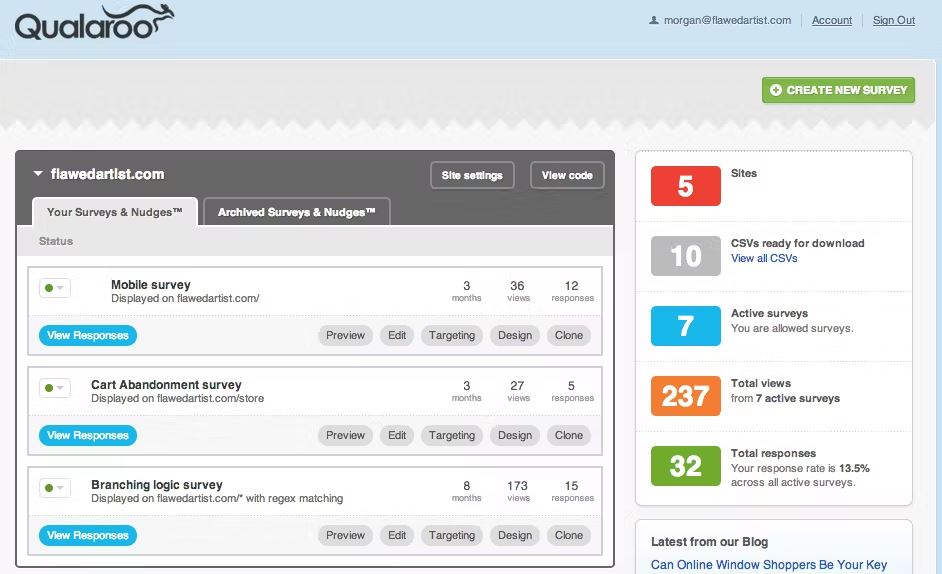Open Targeting for Cart Abandonment survey

452,435
